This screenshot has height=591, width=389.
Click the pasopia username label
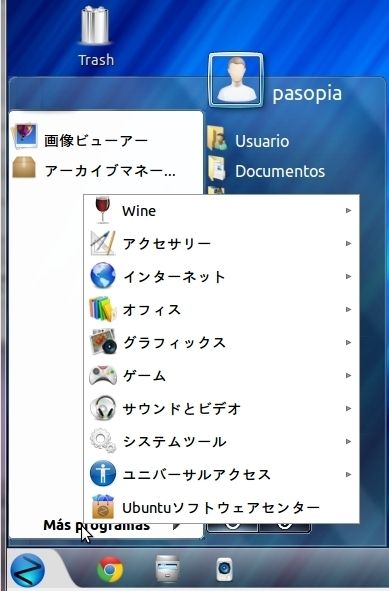307,94
